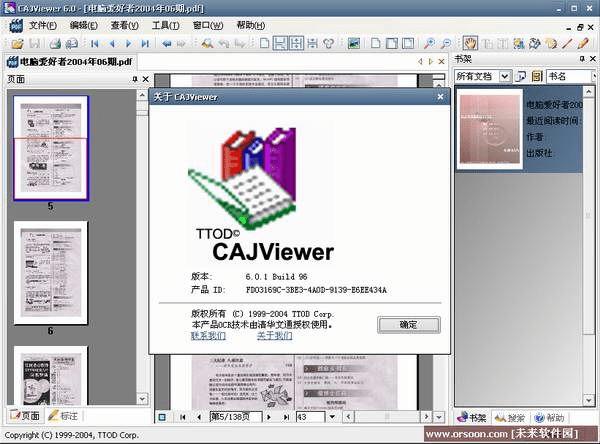Click the blue square icon in bottom page bar
This screenshot has width=600, height=444.
pos(162,417)
